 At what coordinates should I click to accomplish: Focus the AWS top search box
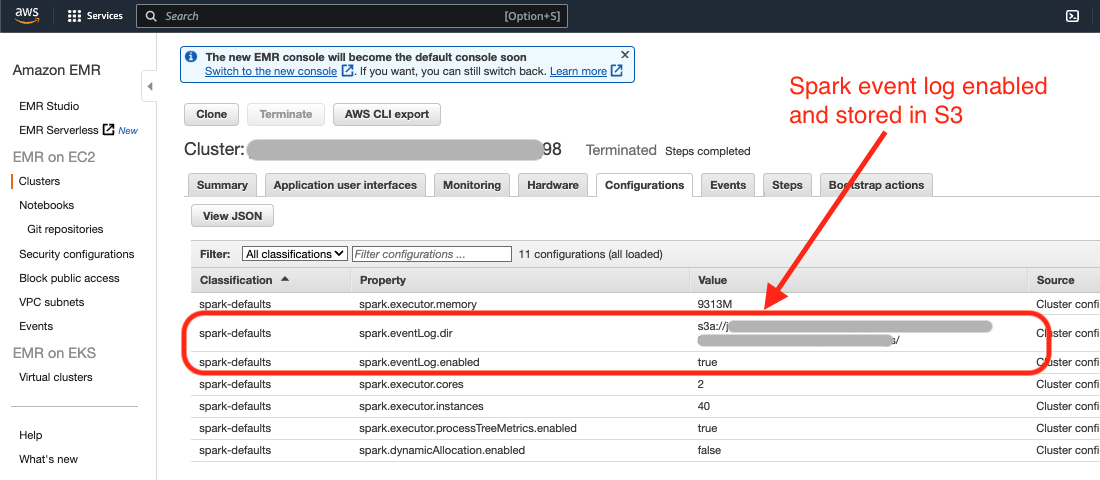[x=351, y=16]
